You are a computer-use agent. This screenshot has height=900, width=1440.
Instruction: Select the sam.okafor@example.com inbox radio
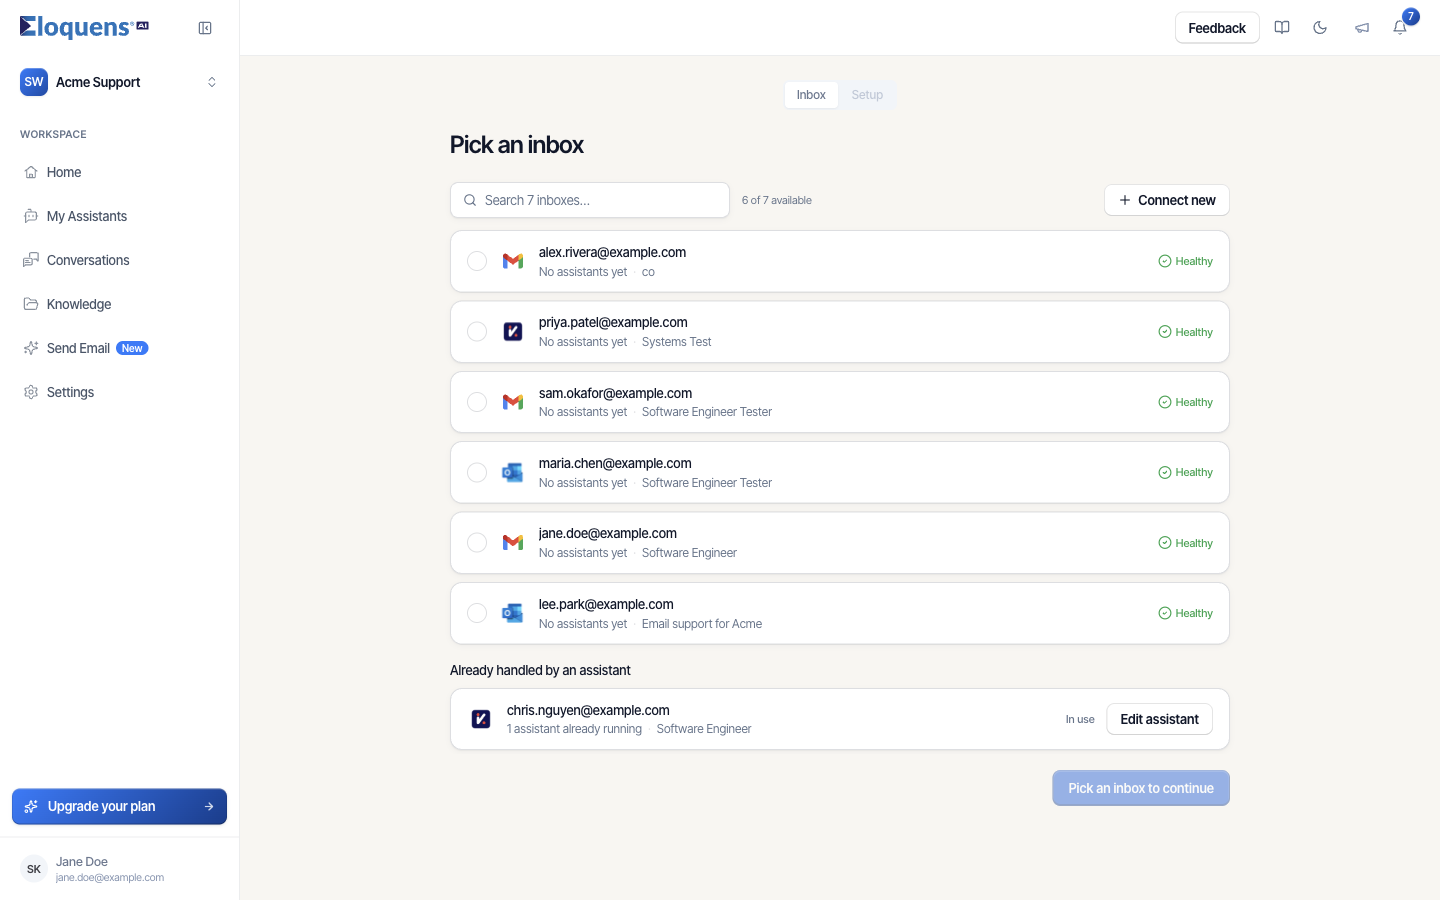[477, 402]
